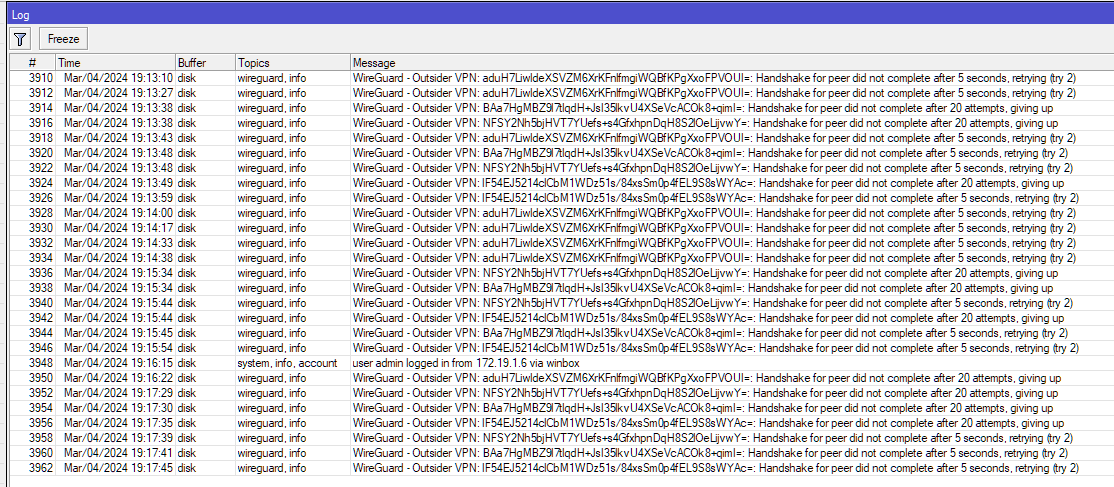This screenshot has width=1114, height=487.
Task: Open the log filter funnel icon
Action: pos(20,39)
